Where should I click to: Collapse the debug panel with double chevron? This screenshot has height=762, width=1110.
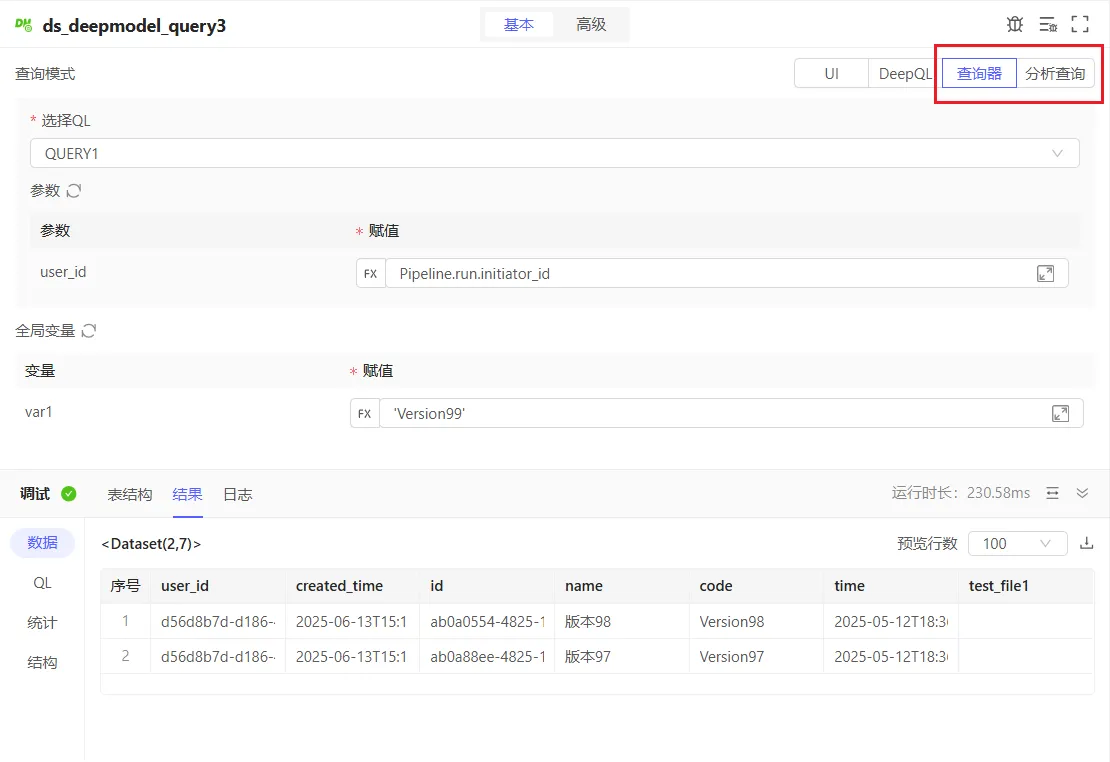pos(1082,493)
